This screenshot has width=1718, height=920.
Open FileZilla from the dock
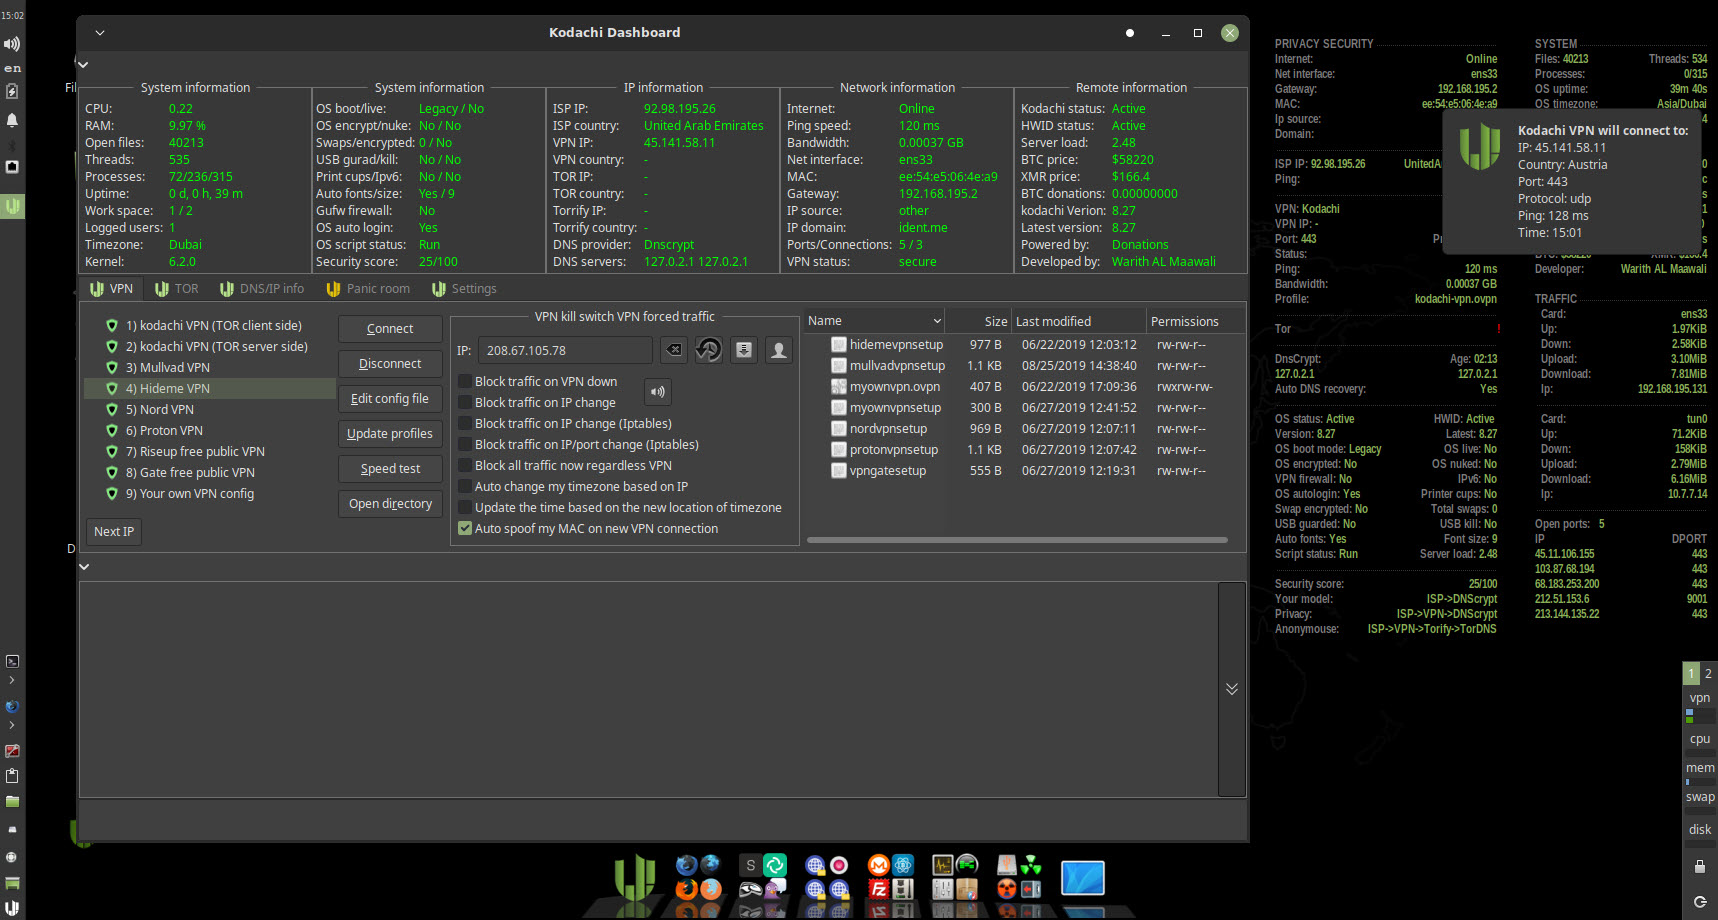click(x=879, y=889)
